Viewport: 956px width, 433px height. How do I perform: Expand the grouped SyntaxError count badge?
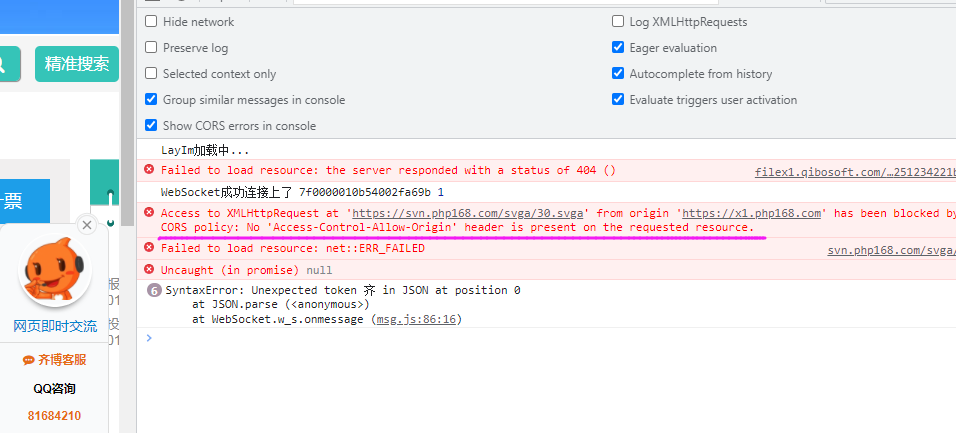point(154,291)
